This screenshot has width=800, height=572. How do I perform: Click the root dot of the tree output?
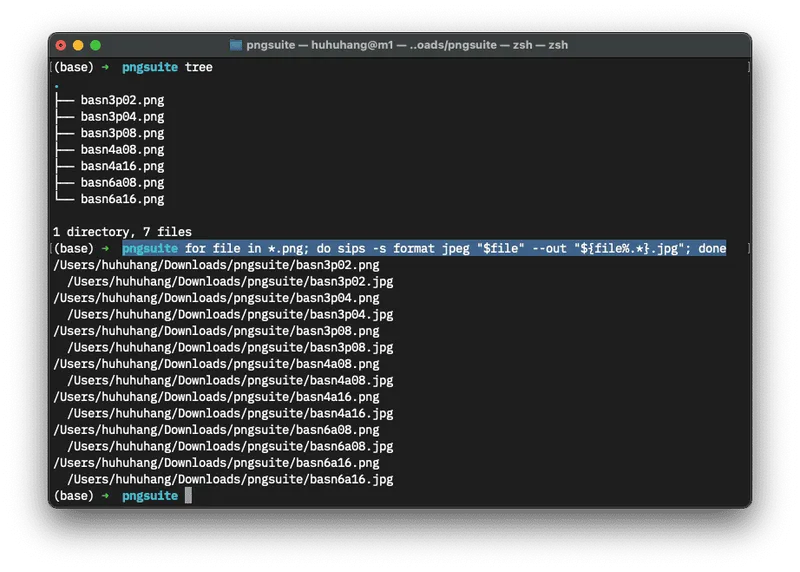tap(56, 85)
